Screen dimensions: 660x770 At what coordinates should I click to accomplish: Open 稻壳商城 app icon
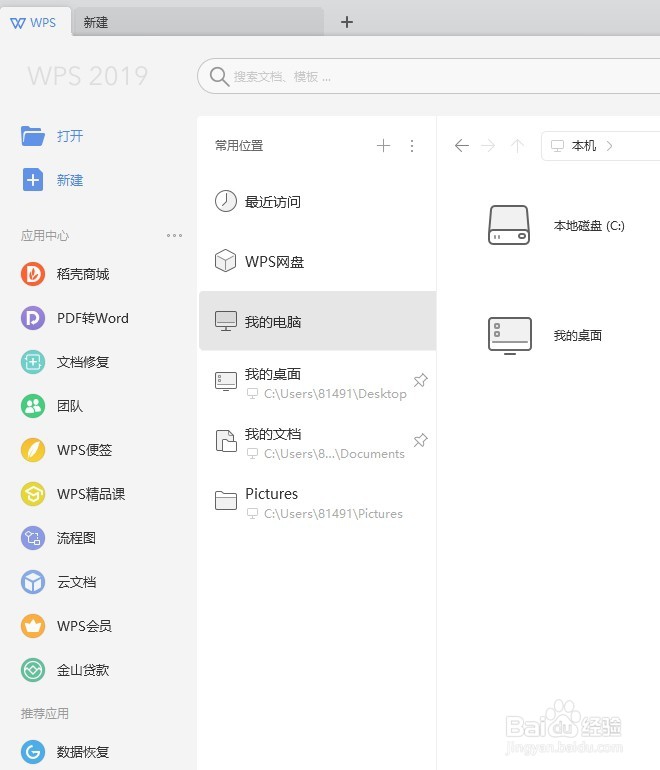pos(33,274)
